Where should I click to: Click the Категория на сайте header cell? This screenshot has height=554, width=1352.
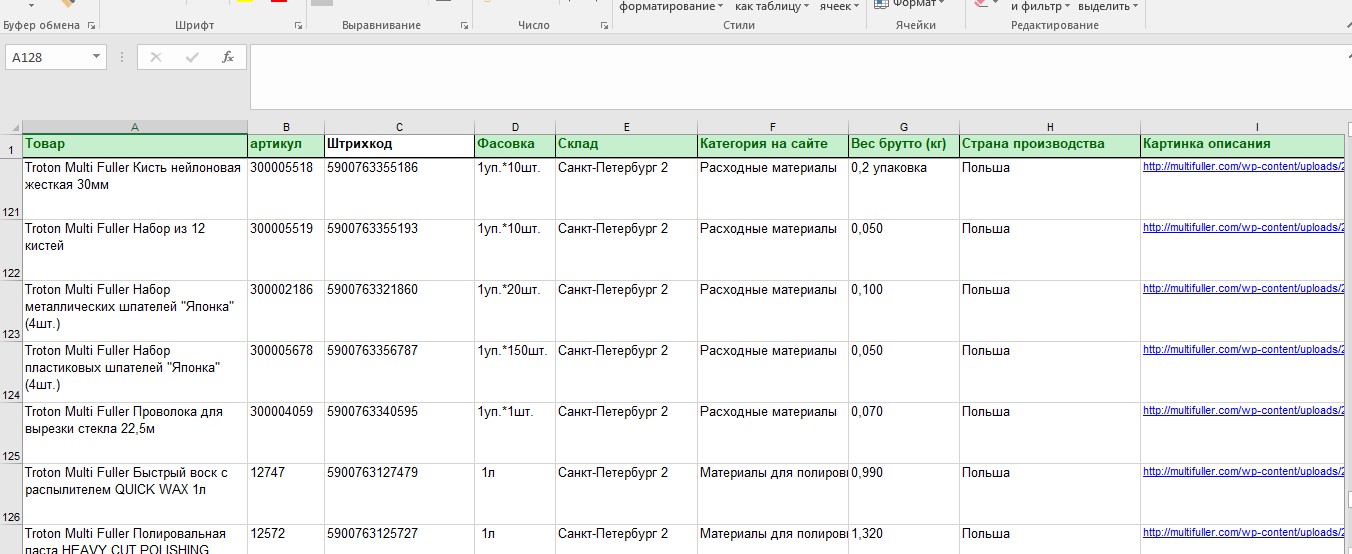point(773,146)
